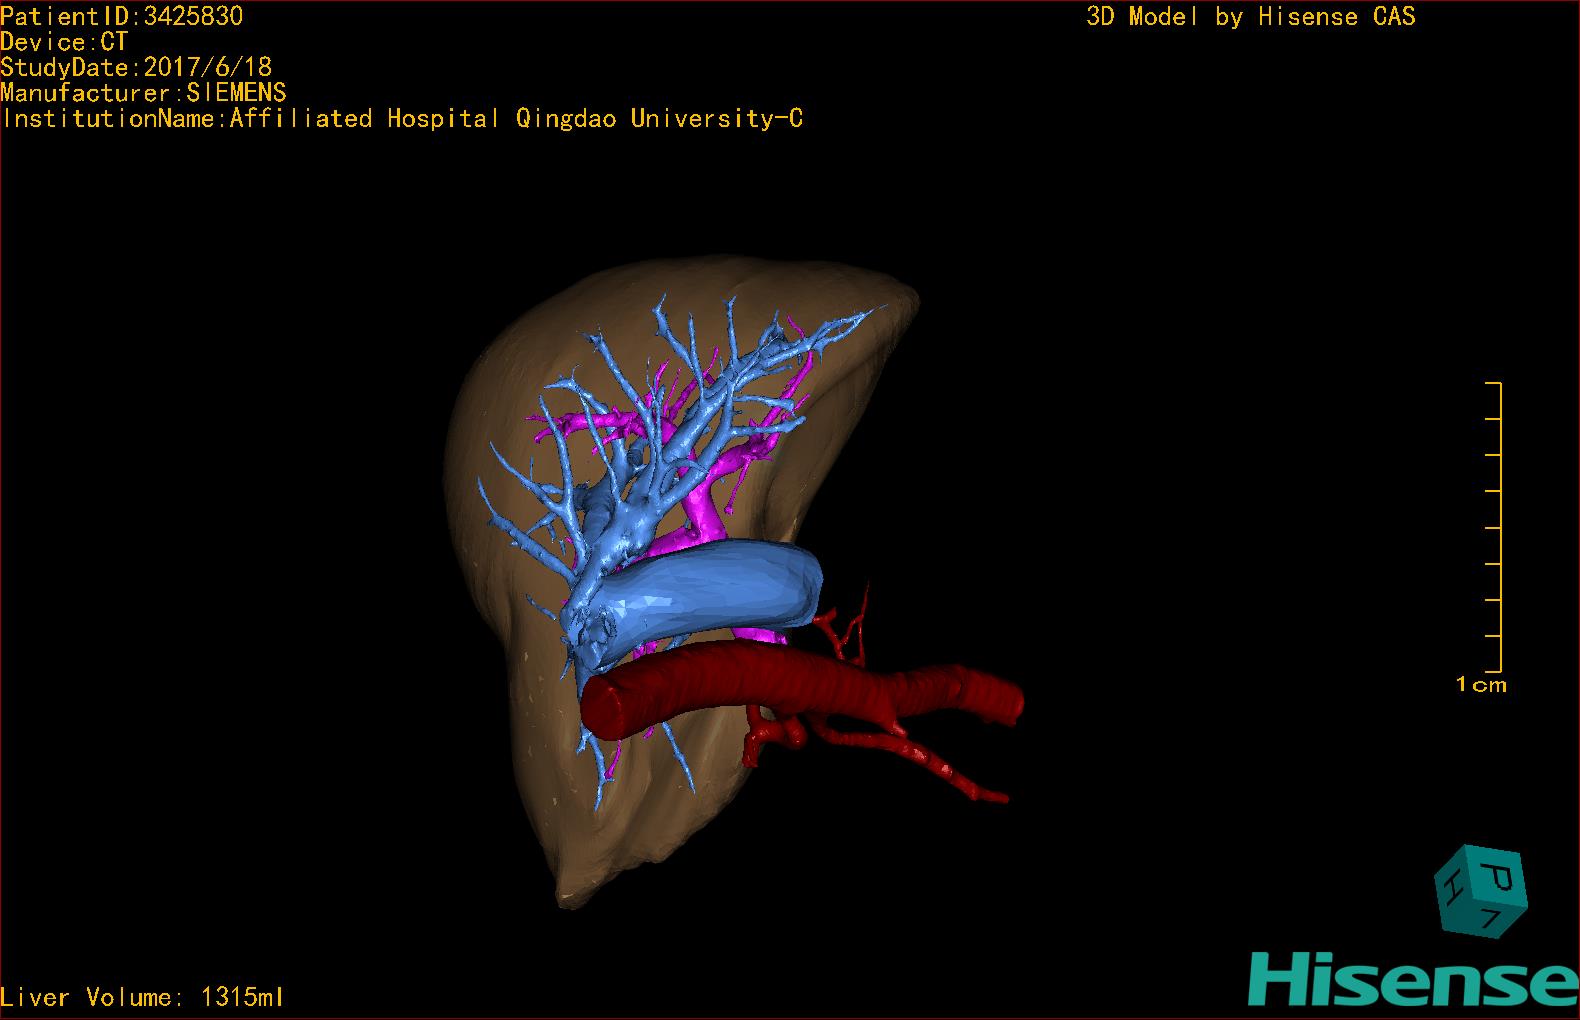Click the Liver Volume 1315ml readout
The height and width of the screenshot is (1020, 1580).
click(x=142, y=997)
